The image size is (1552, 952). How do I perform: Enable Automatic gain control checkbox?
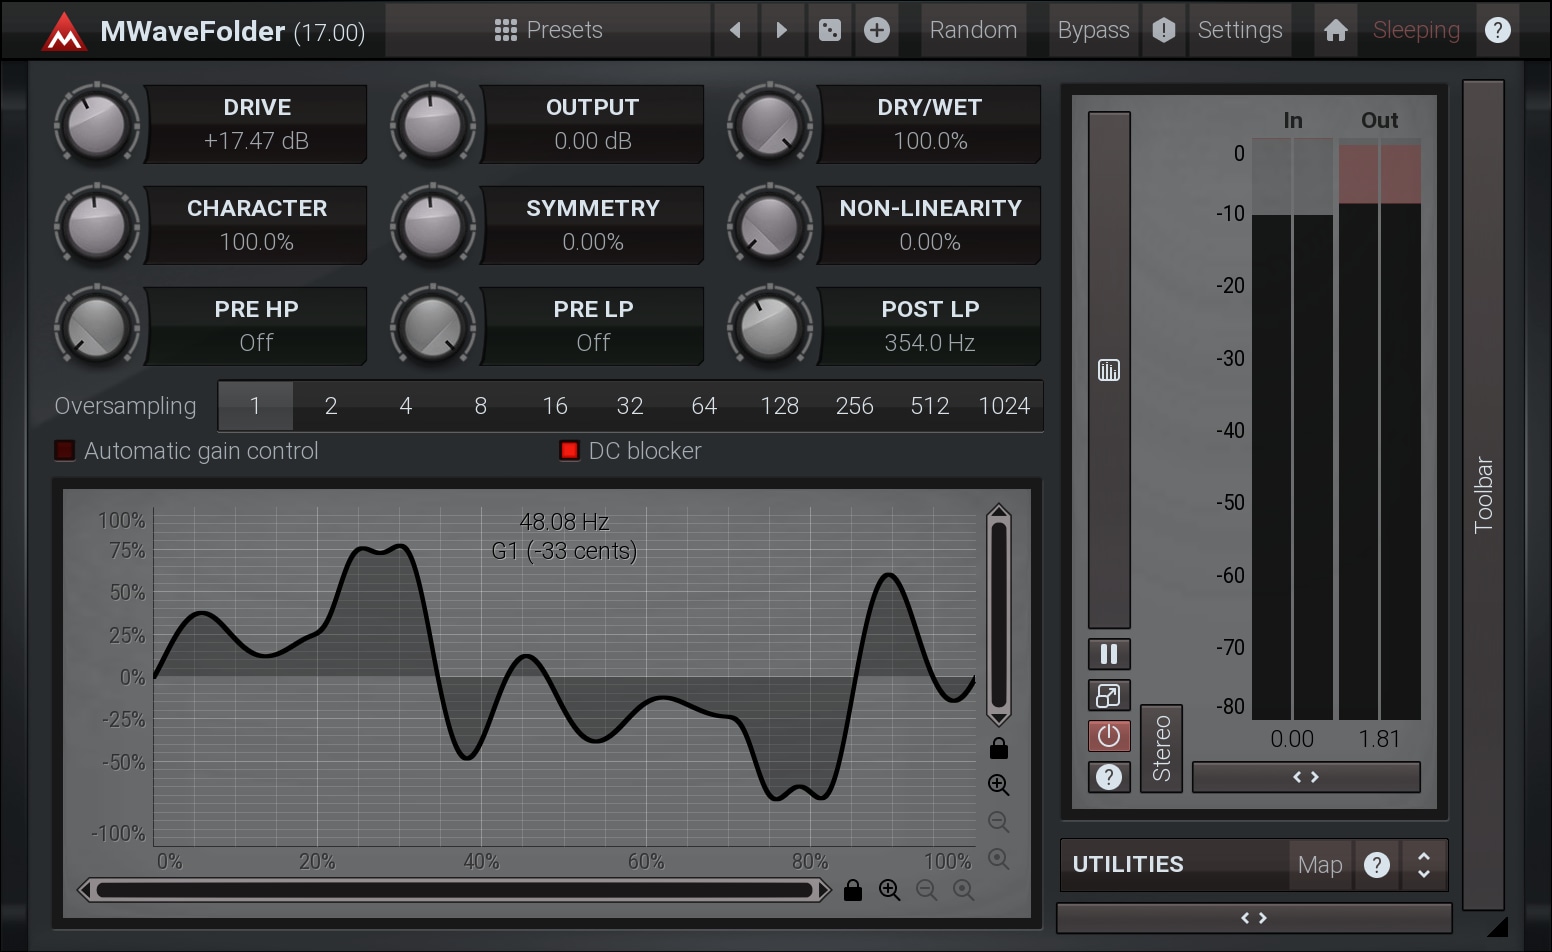[65, 451]
